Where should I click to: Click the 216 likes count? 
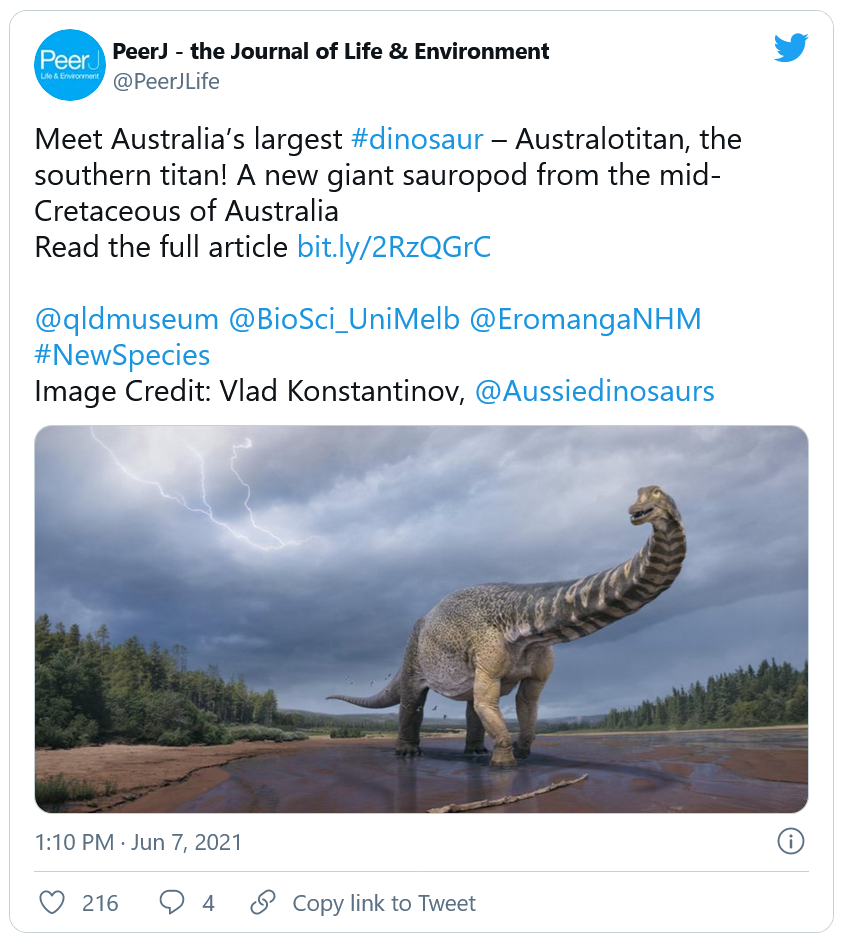point(100,903)
